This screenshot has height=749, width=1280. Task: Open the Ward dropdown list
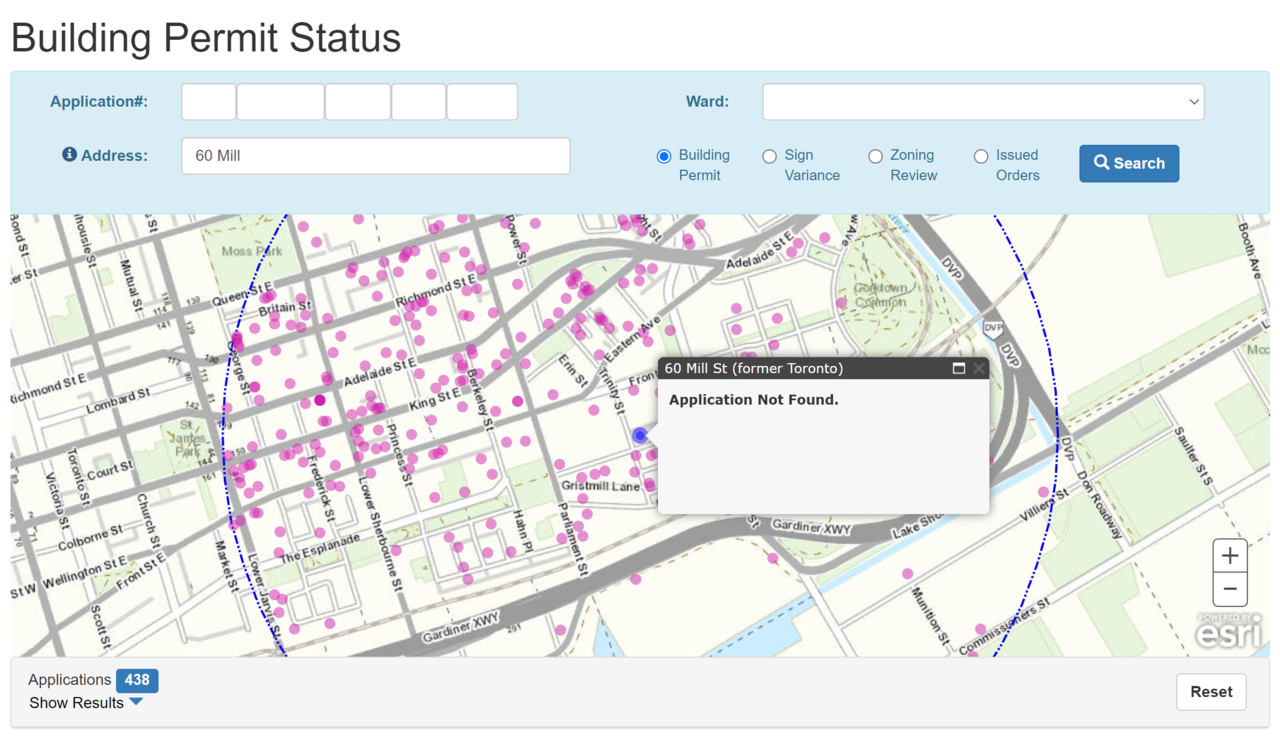[x=983, y=102]
